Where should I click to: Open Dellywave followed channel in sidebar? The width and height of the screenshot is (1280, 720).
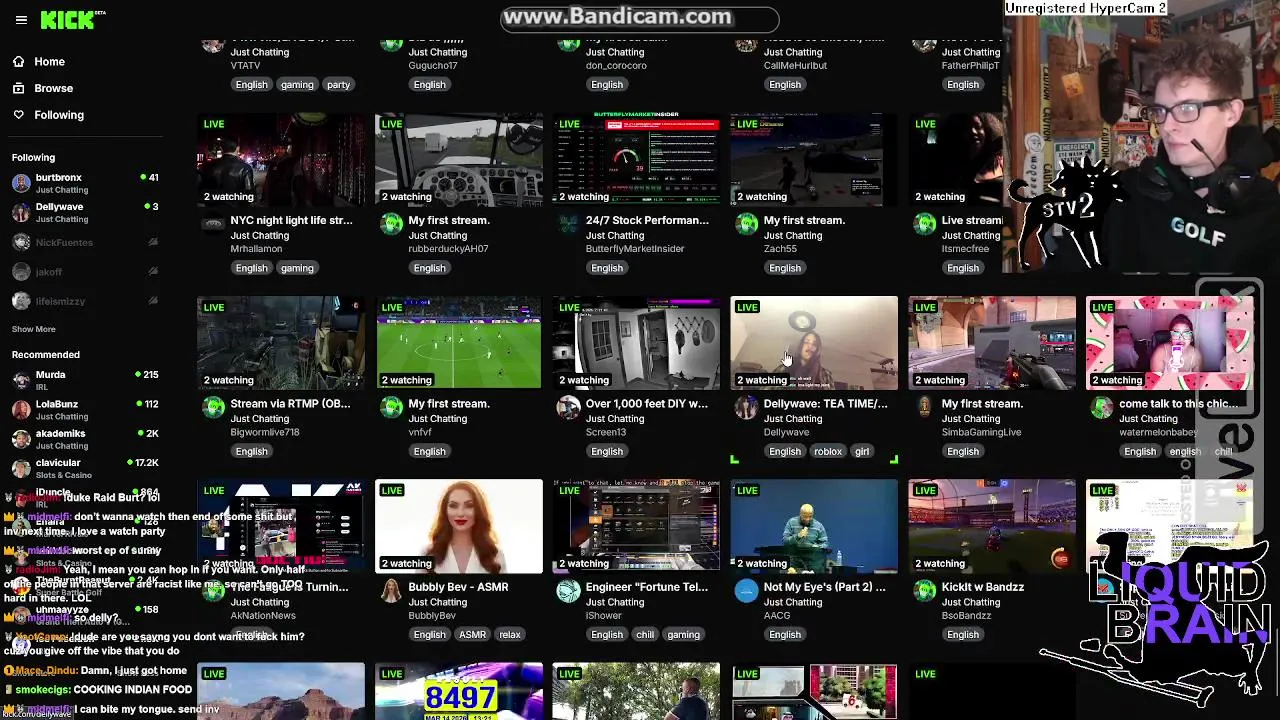coord(84,212)
